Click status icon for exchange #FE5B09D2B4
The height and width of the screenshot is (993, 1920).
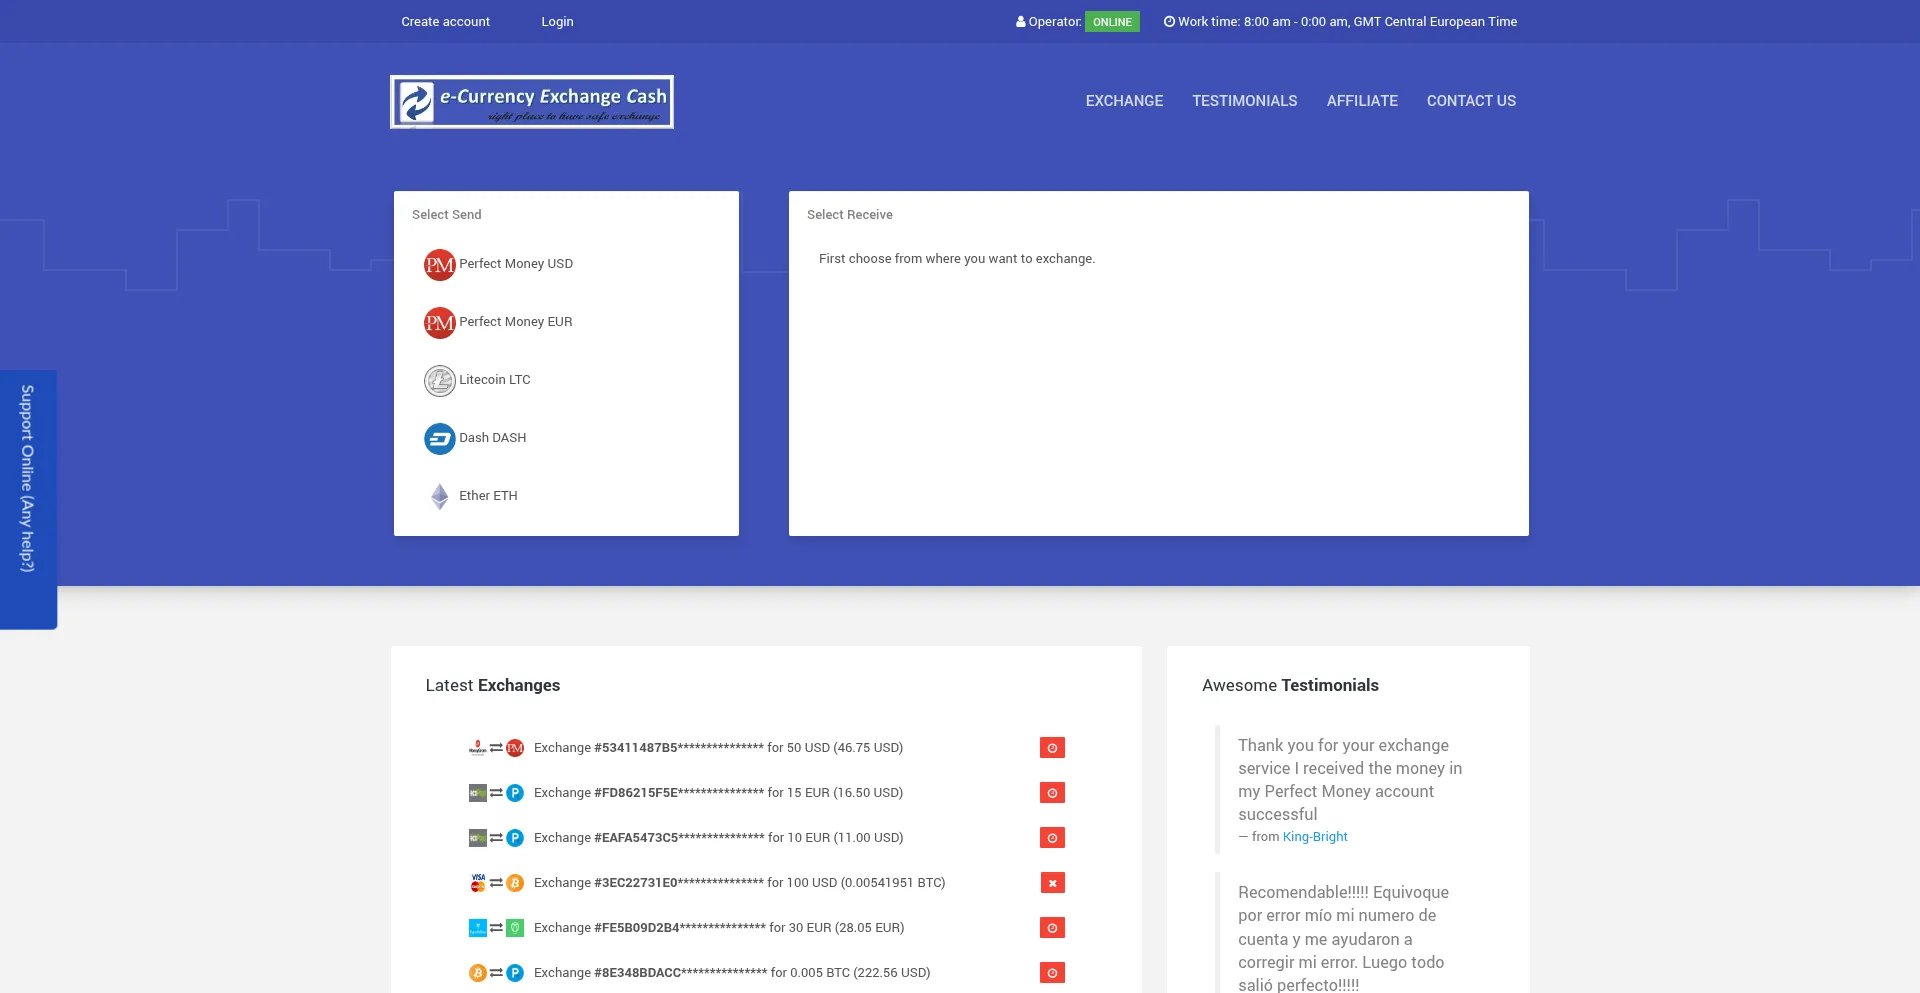click(x=1052, y=928)
